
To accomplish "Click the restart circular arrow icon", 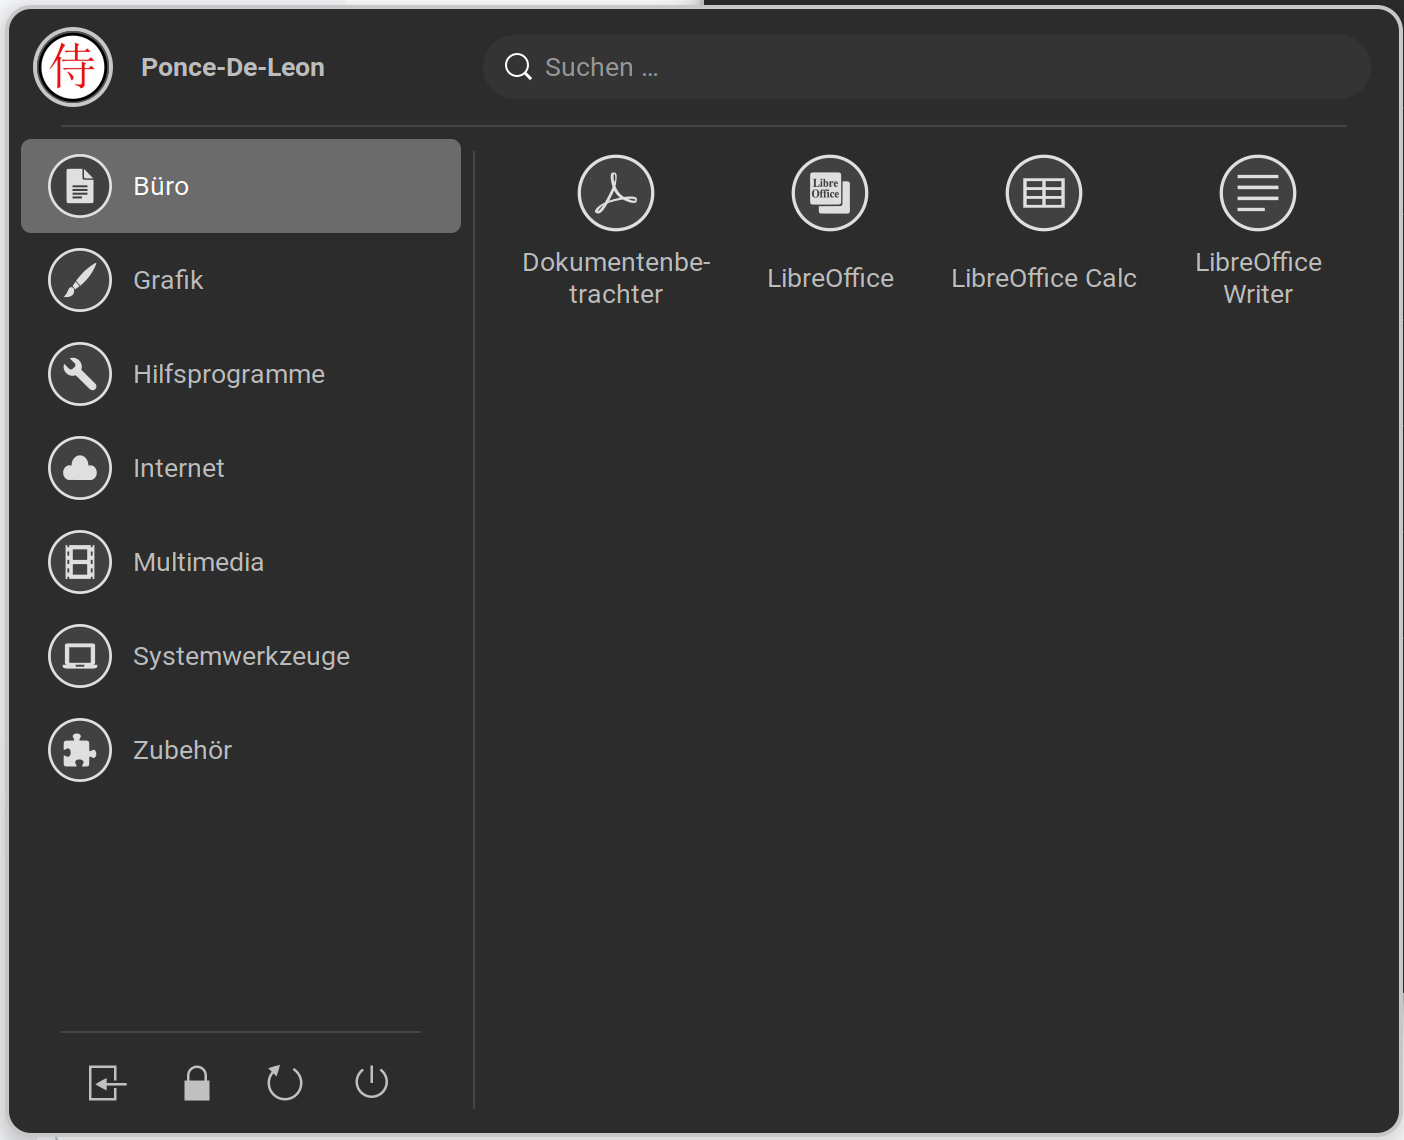I will [284, 1082].
